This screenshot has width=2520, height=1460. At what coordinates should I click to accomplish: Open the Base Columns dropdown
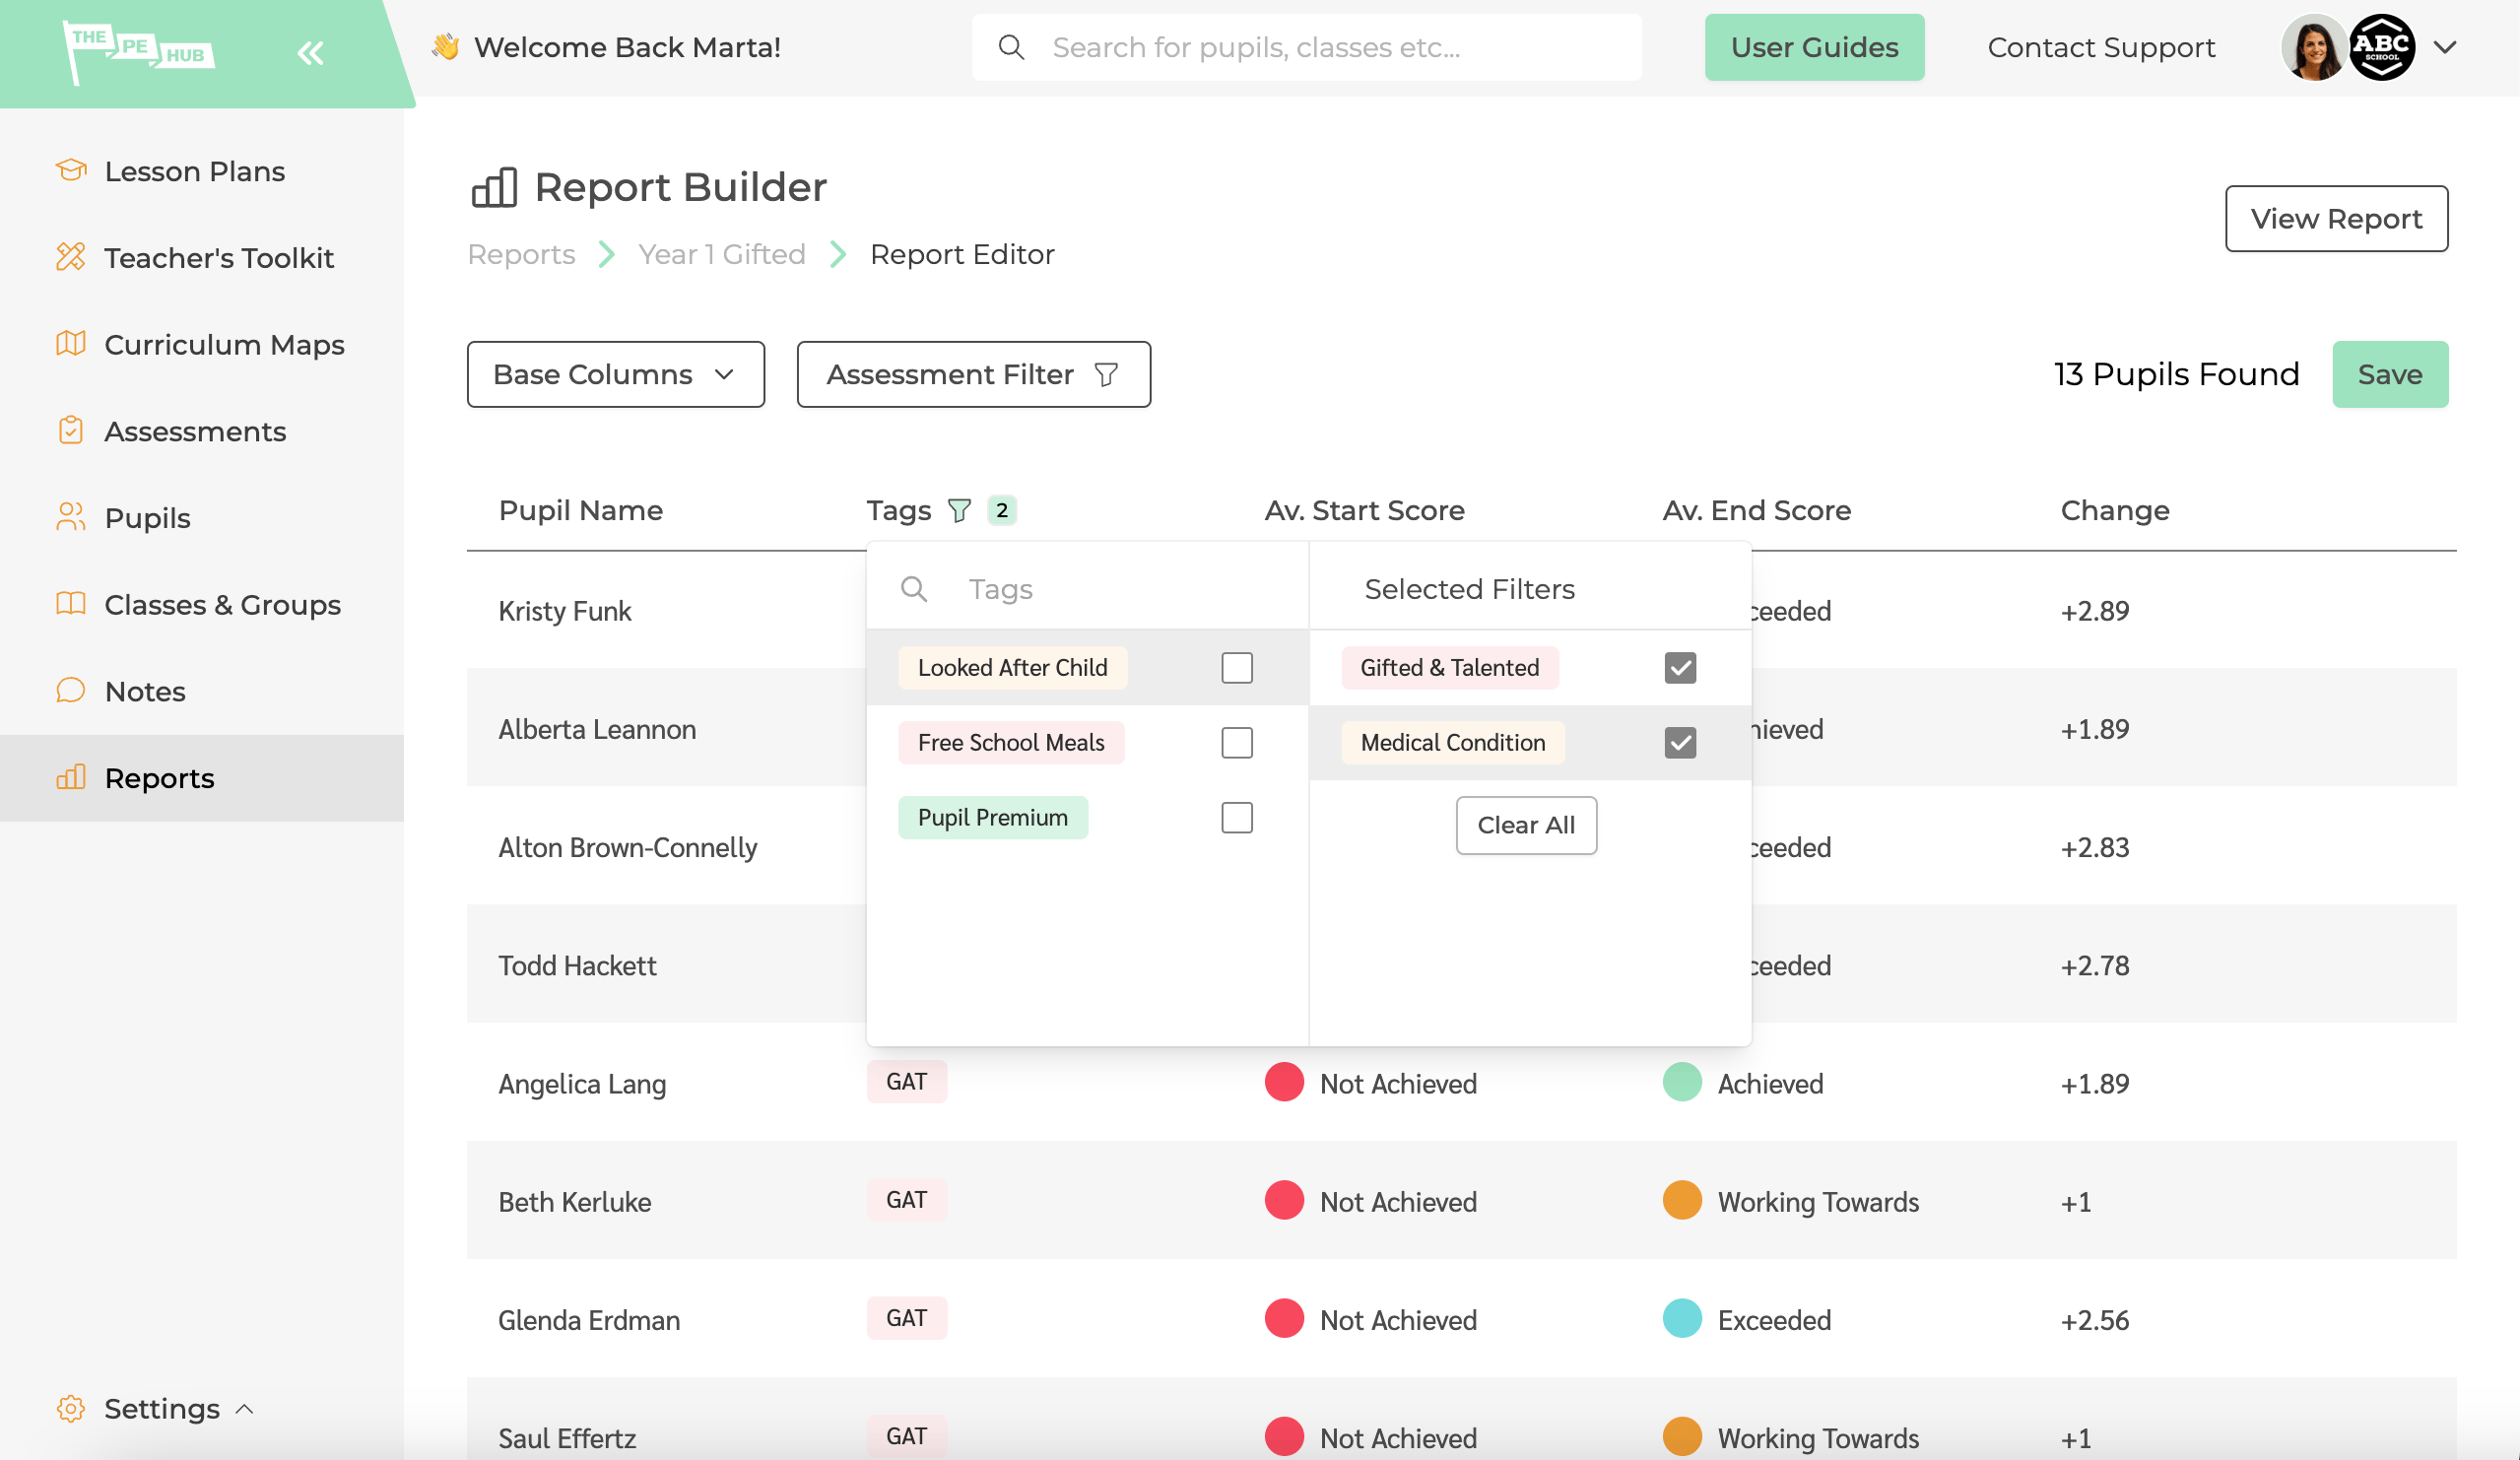click(614, 374)
